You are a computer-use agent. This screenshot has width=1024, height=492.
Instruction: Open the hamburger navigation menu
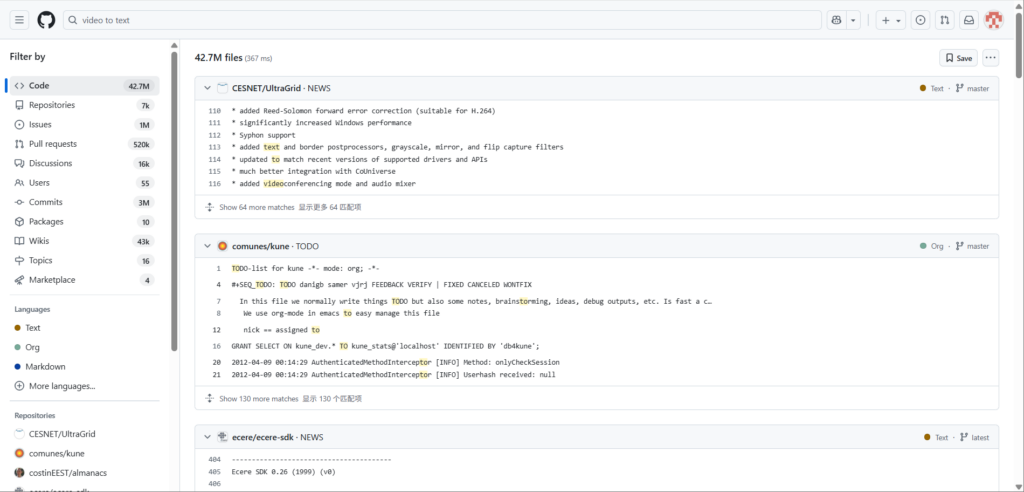tap(20, 20)
